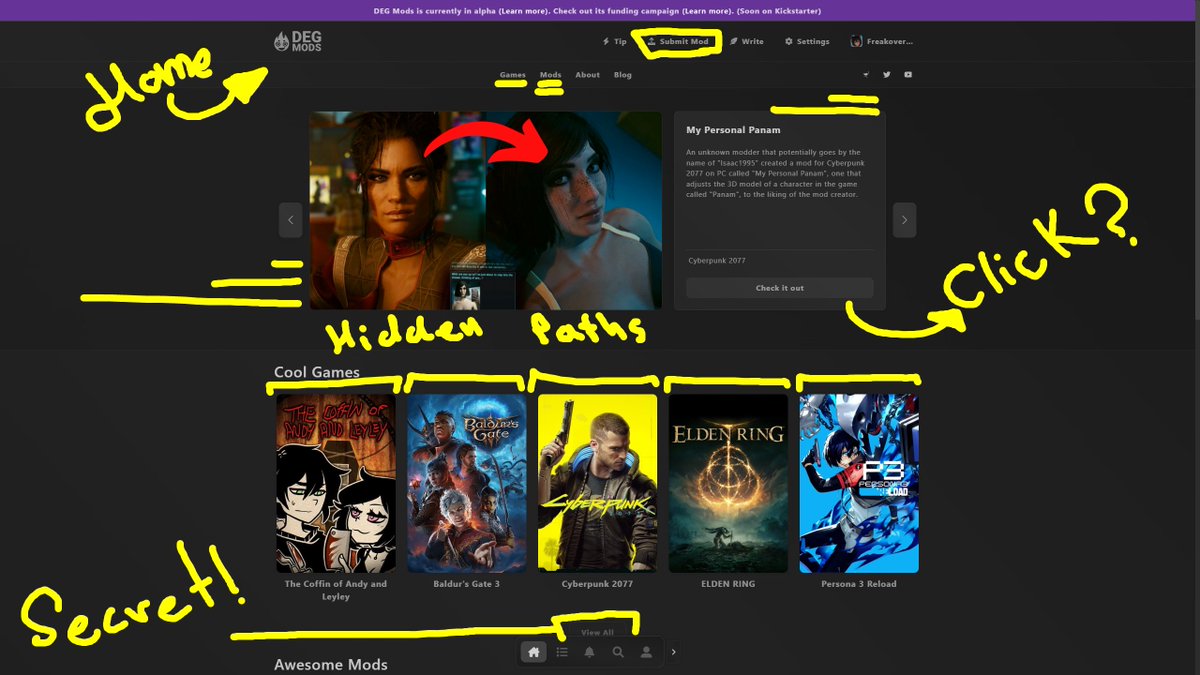Screen dimensions: 1200x675
Task: Click the list icon in bottom dock
Action: (562, 652)
